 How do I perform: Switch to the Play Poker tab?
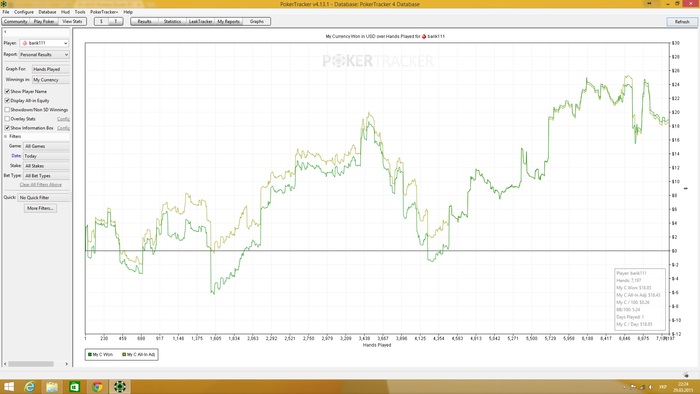(44, 21)
